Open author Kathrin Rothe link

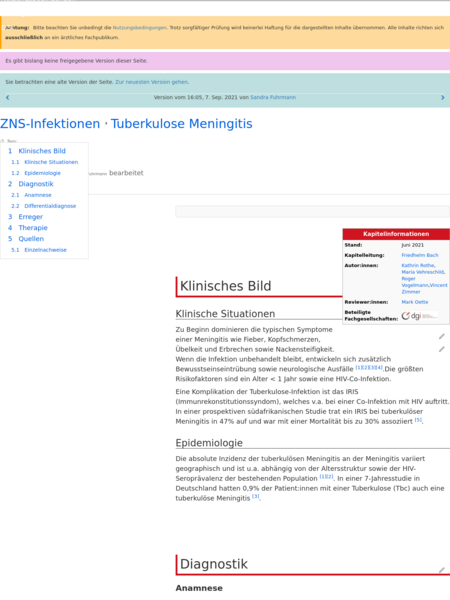pos(418,265)
